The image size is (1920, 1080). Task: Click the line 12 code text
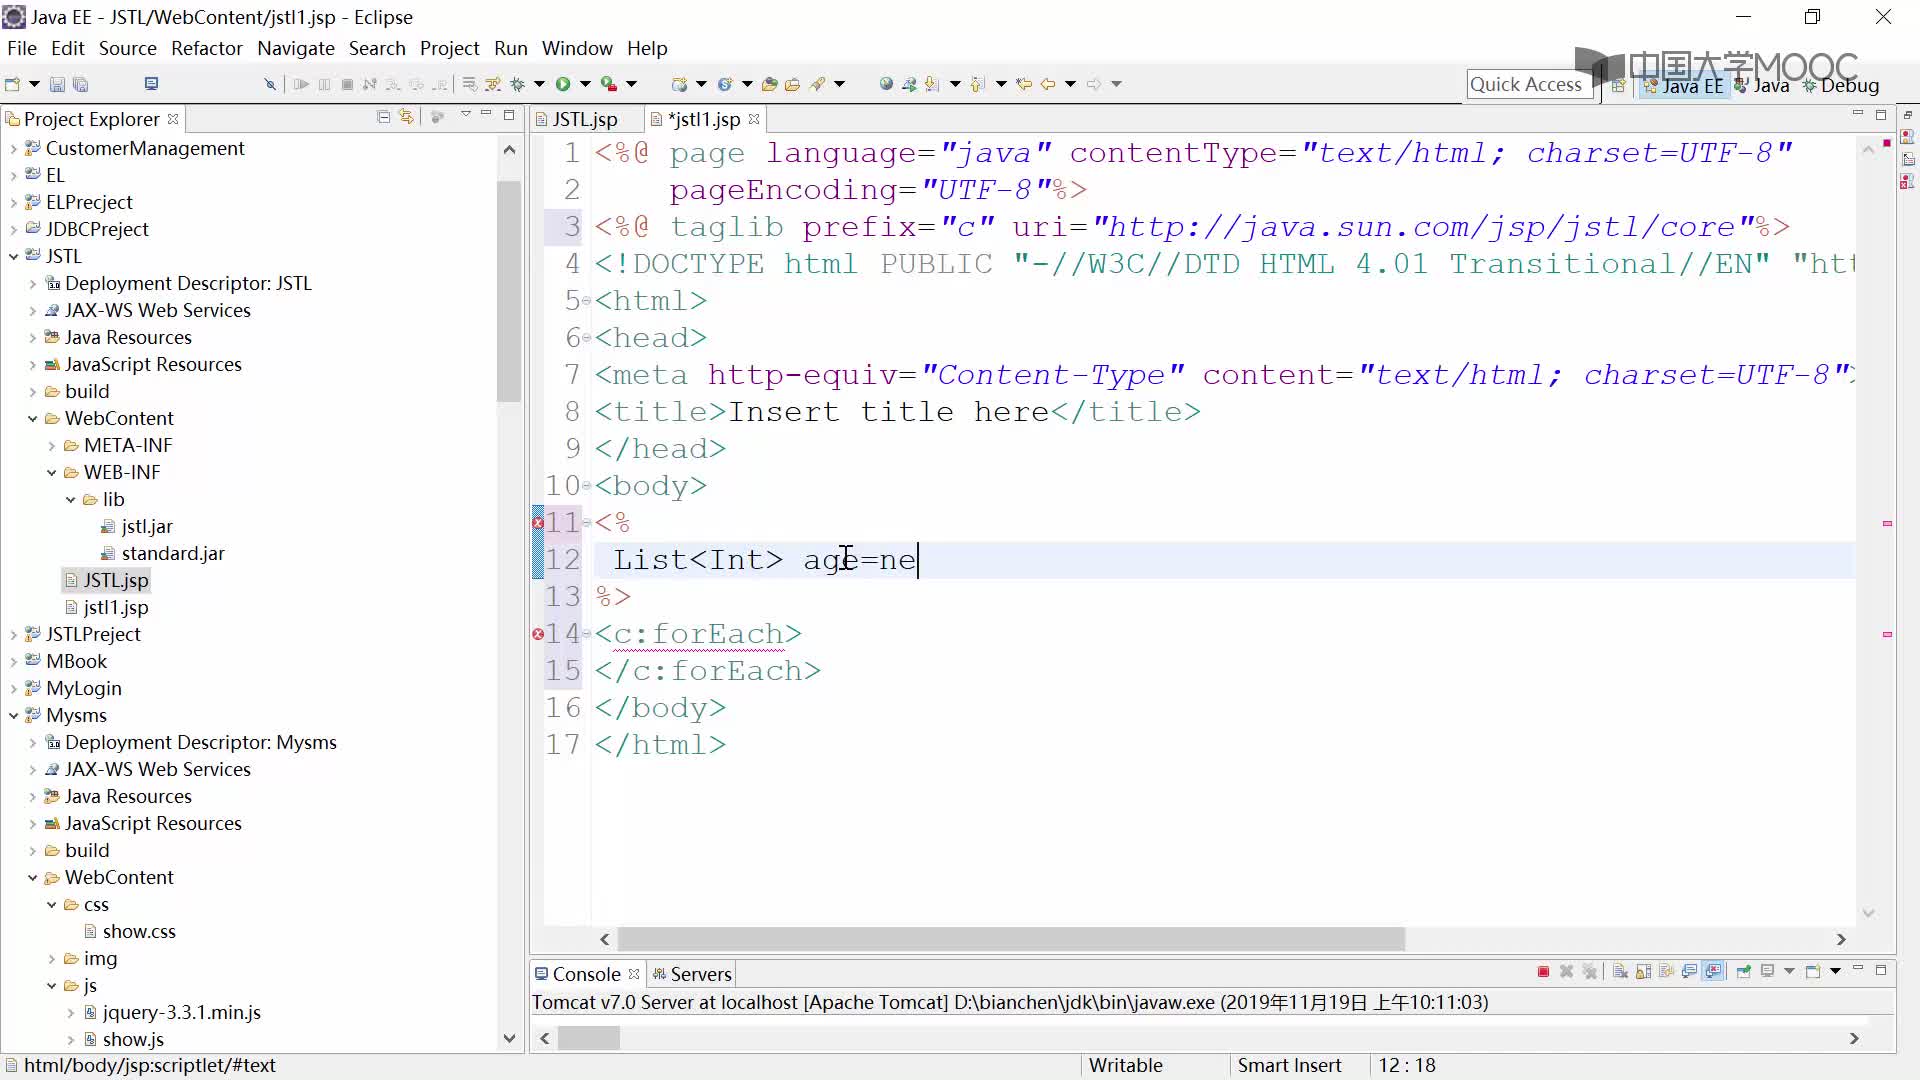coord(765,560)
